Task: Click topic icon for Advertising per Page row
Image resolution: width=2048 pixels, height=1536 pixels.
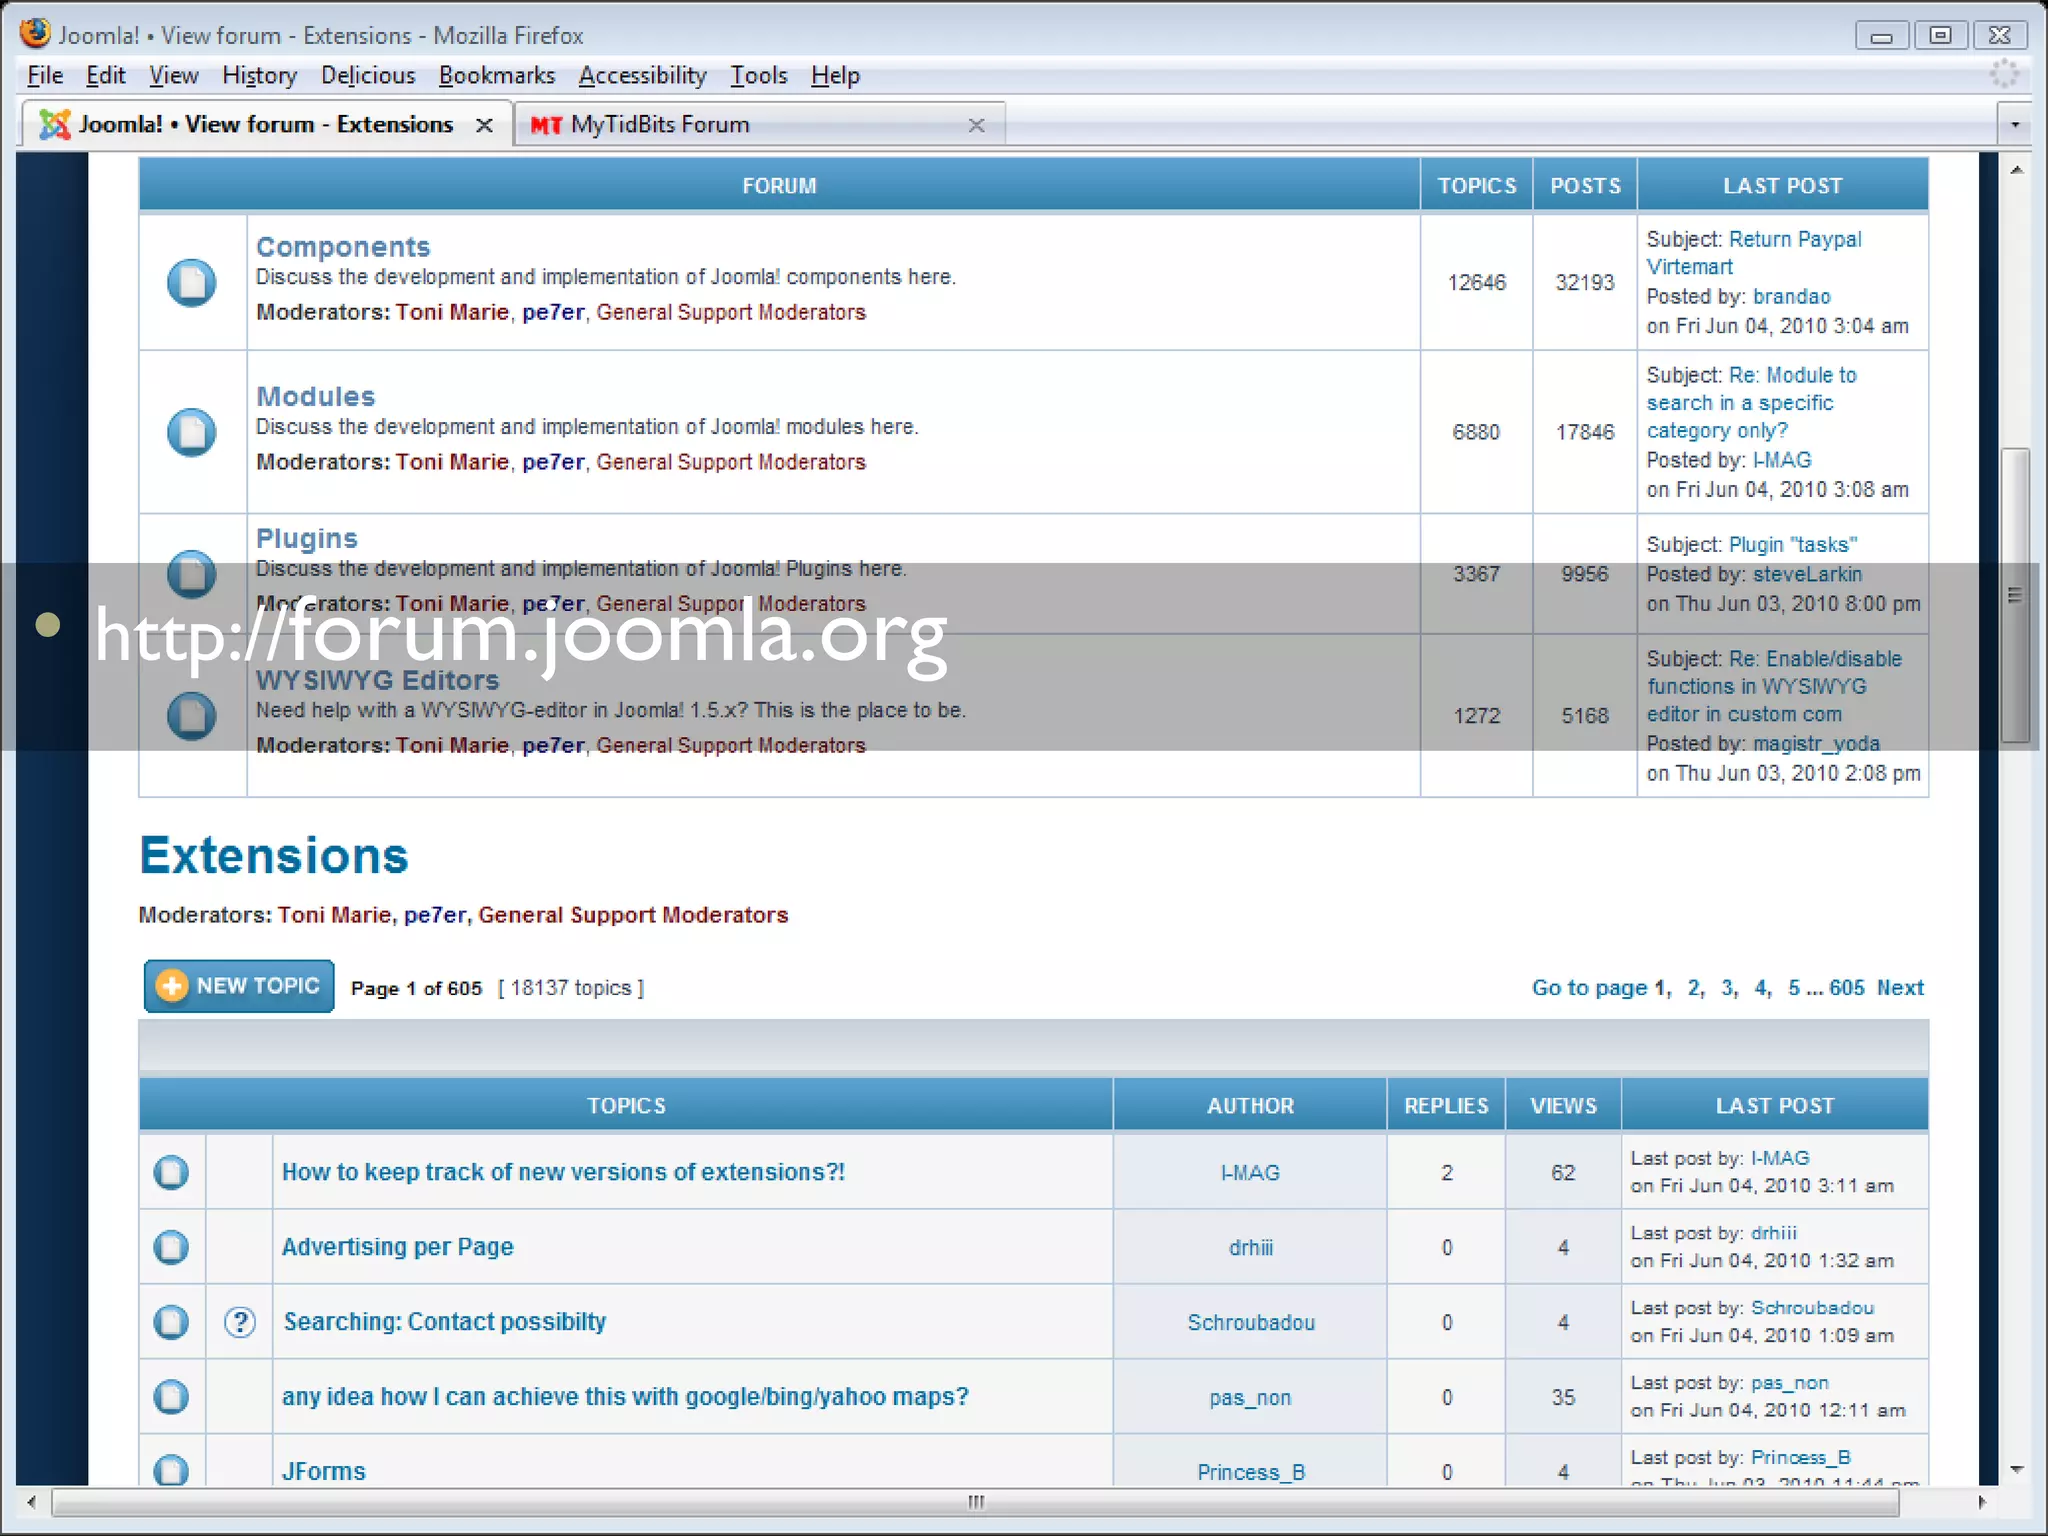Action: point(171,1247)
